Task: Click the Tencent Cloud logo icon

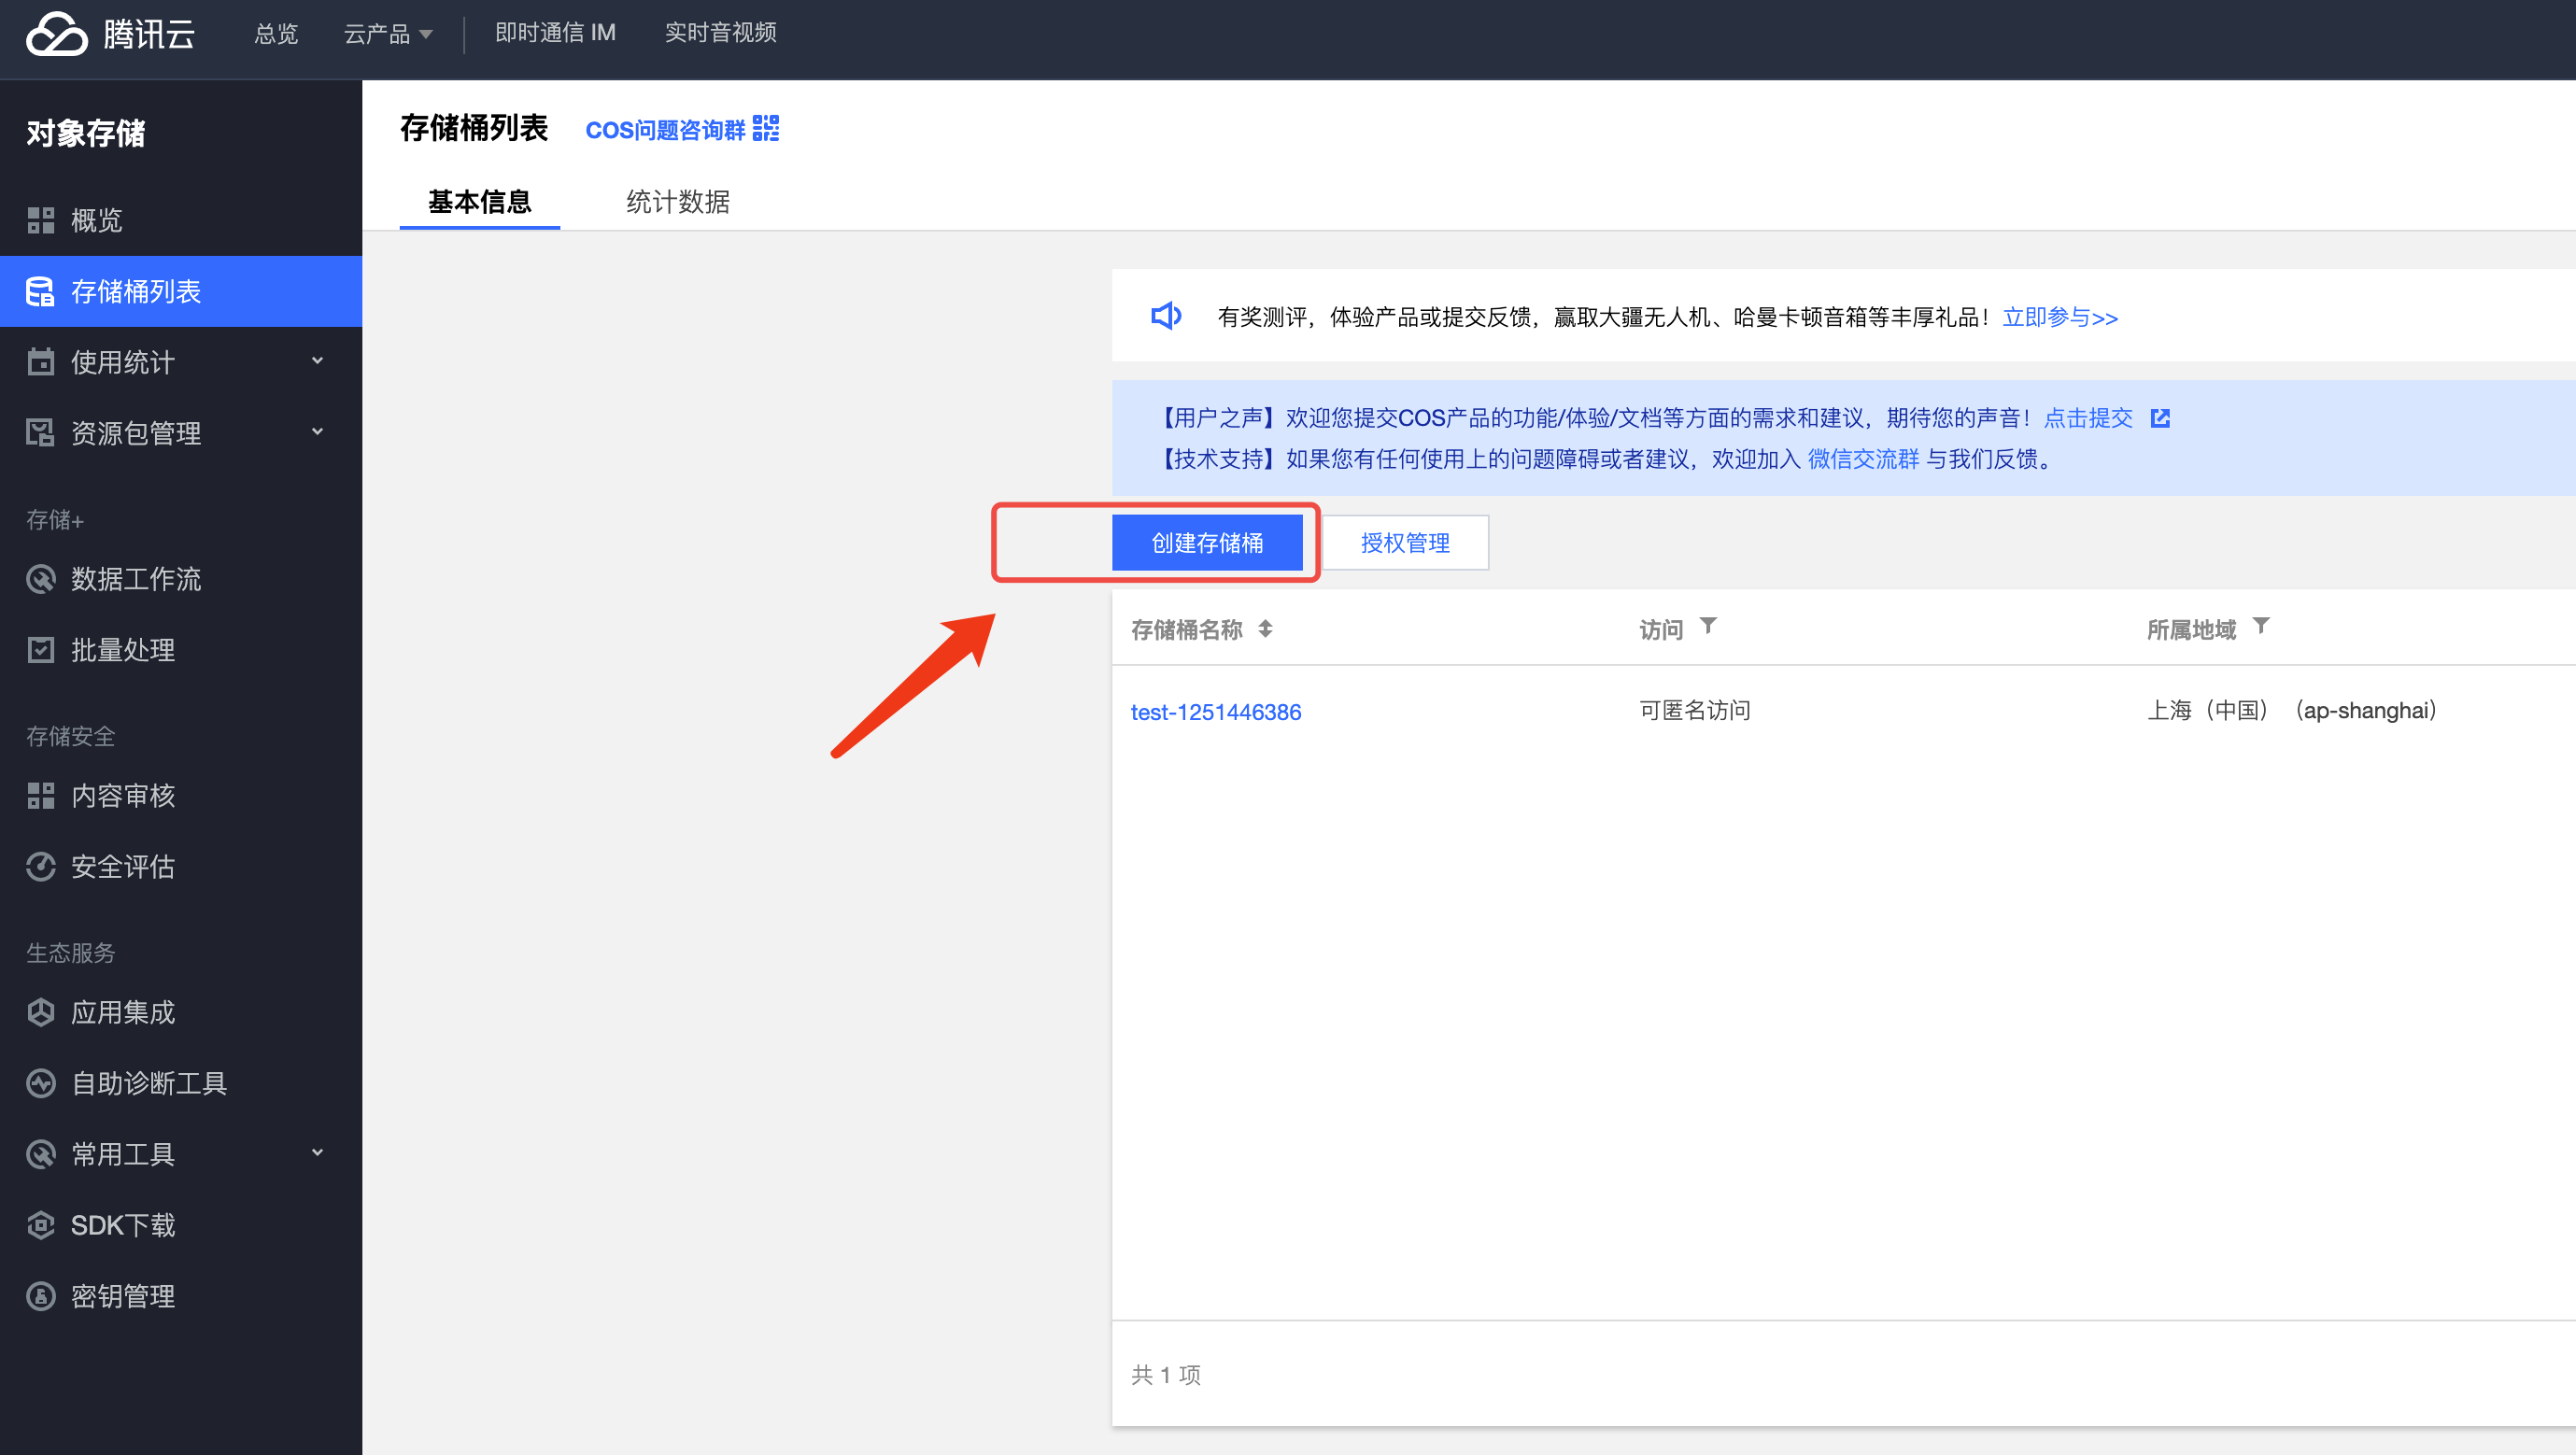Action: point(57,34)
